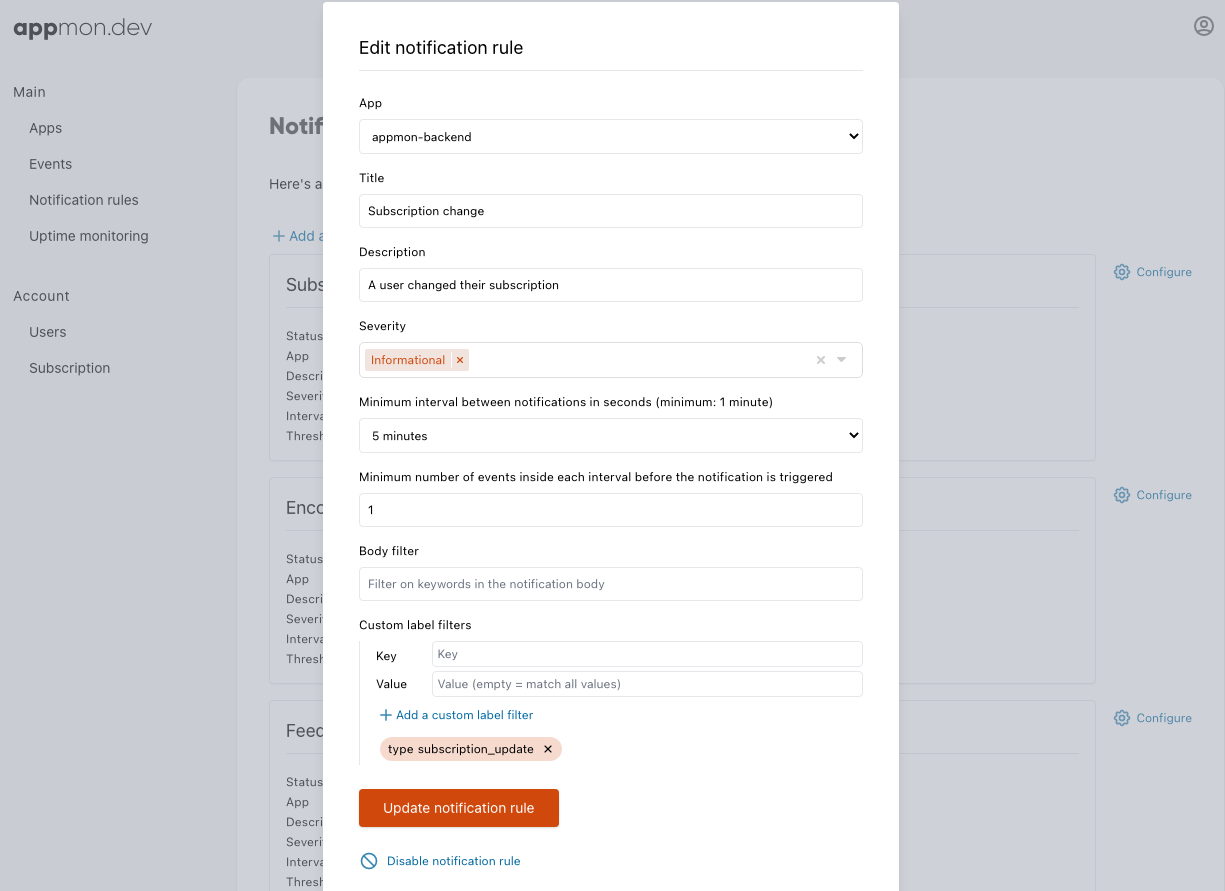Screen dimensions: 1225x891
Task: Click Update notification rule button
Action: [x=459, y=808]
